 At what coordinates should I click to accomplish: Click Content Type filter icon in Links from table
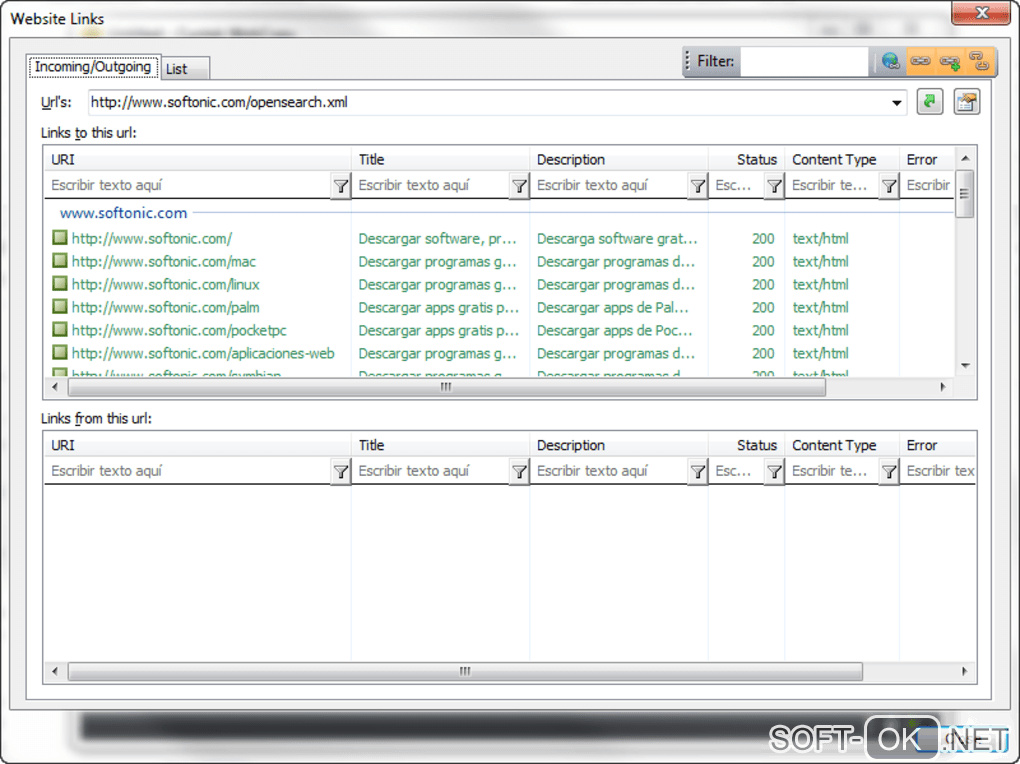889,472
